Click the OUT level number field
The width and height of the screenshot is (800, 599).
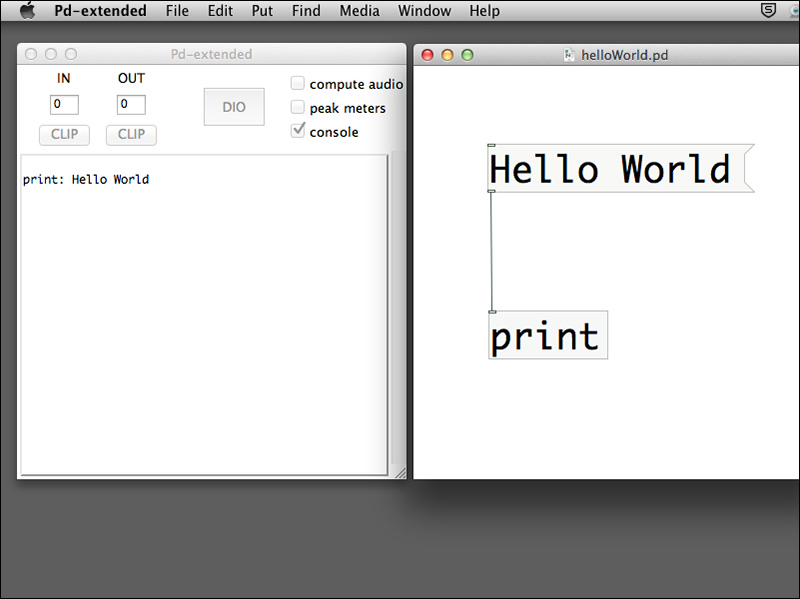pos(131,105)
